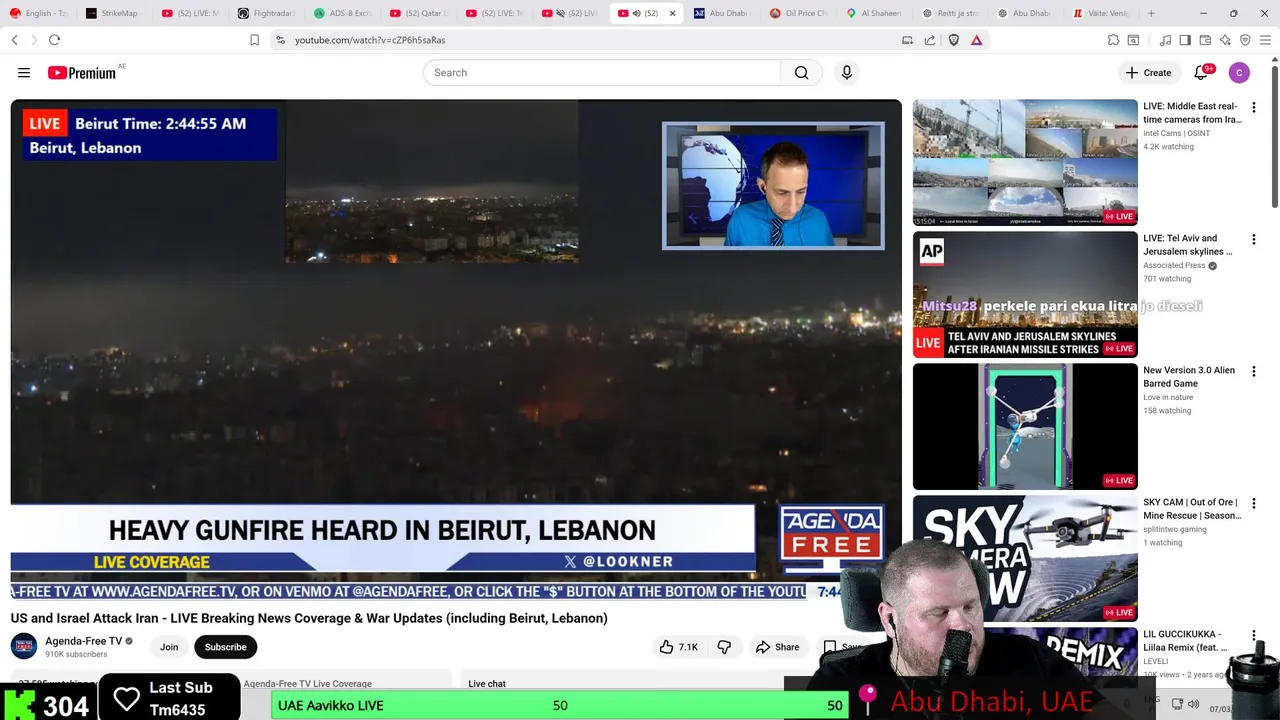
Task: Subscribe to Agenda-Free TV
Action: pos(225,647)
